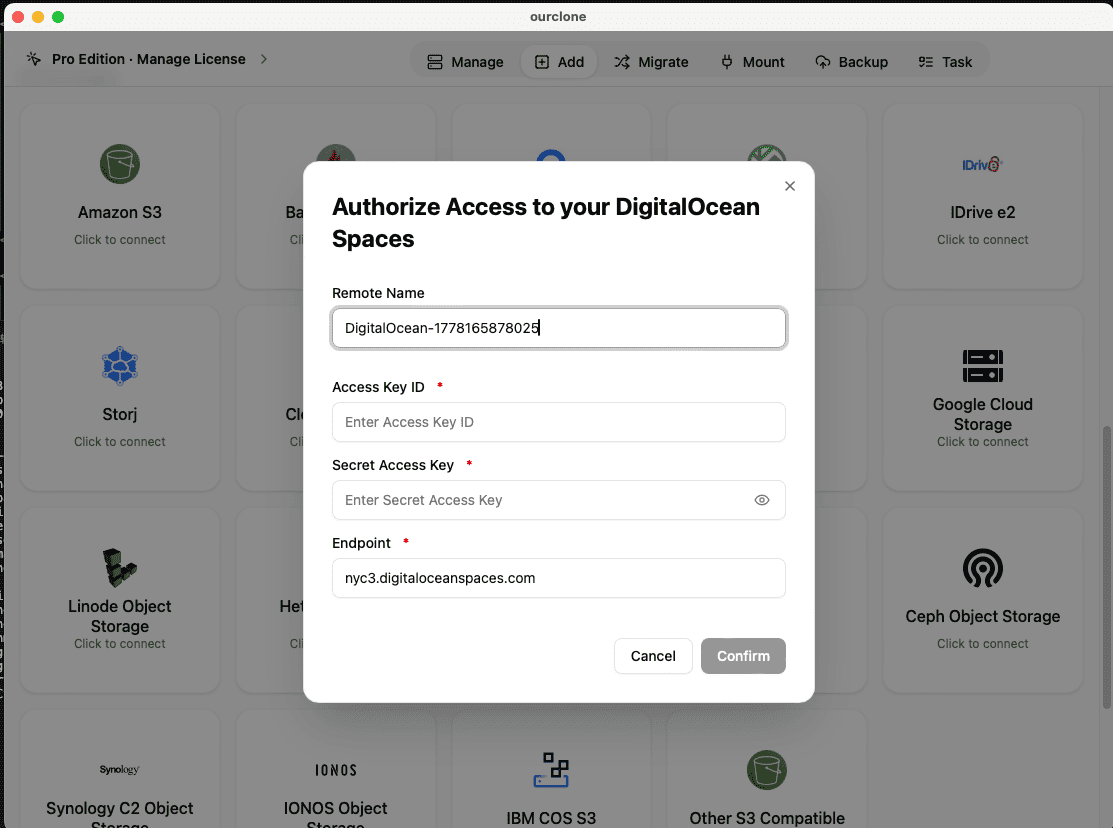The height and width of the screenshot is (828, 1113).
Task: Click the vertical scrollbar on the right
Action: click(1106, 567)
